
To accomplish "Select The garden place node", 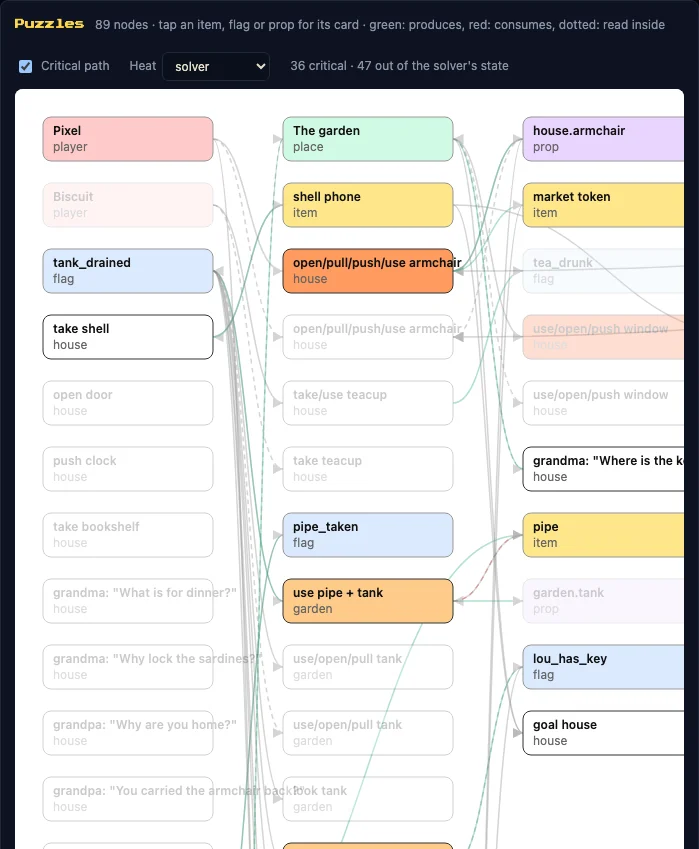I will click(x=368, y=139).
